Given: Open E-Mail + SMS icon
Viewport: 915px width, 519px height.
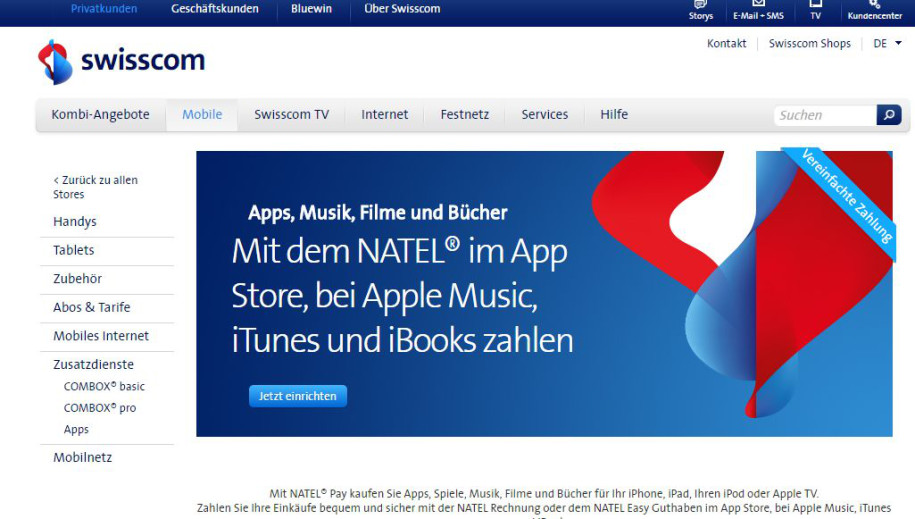Looking at the screenshot, I should pos(758,10).
